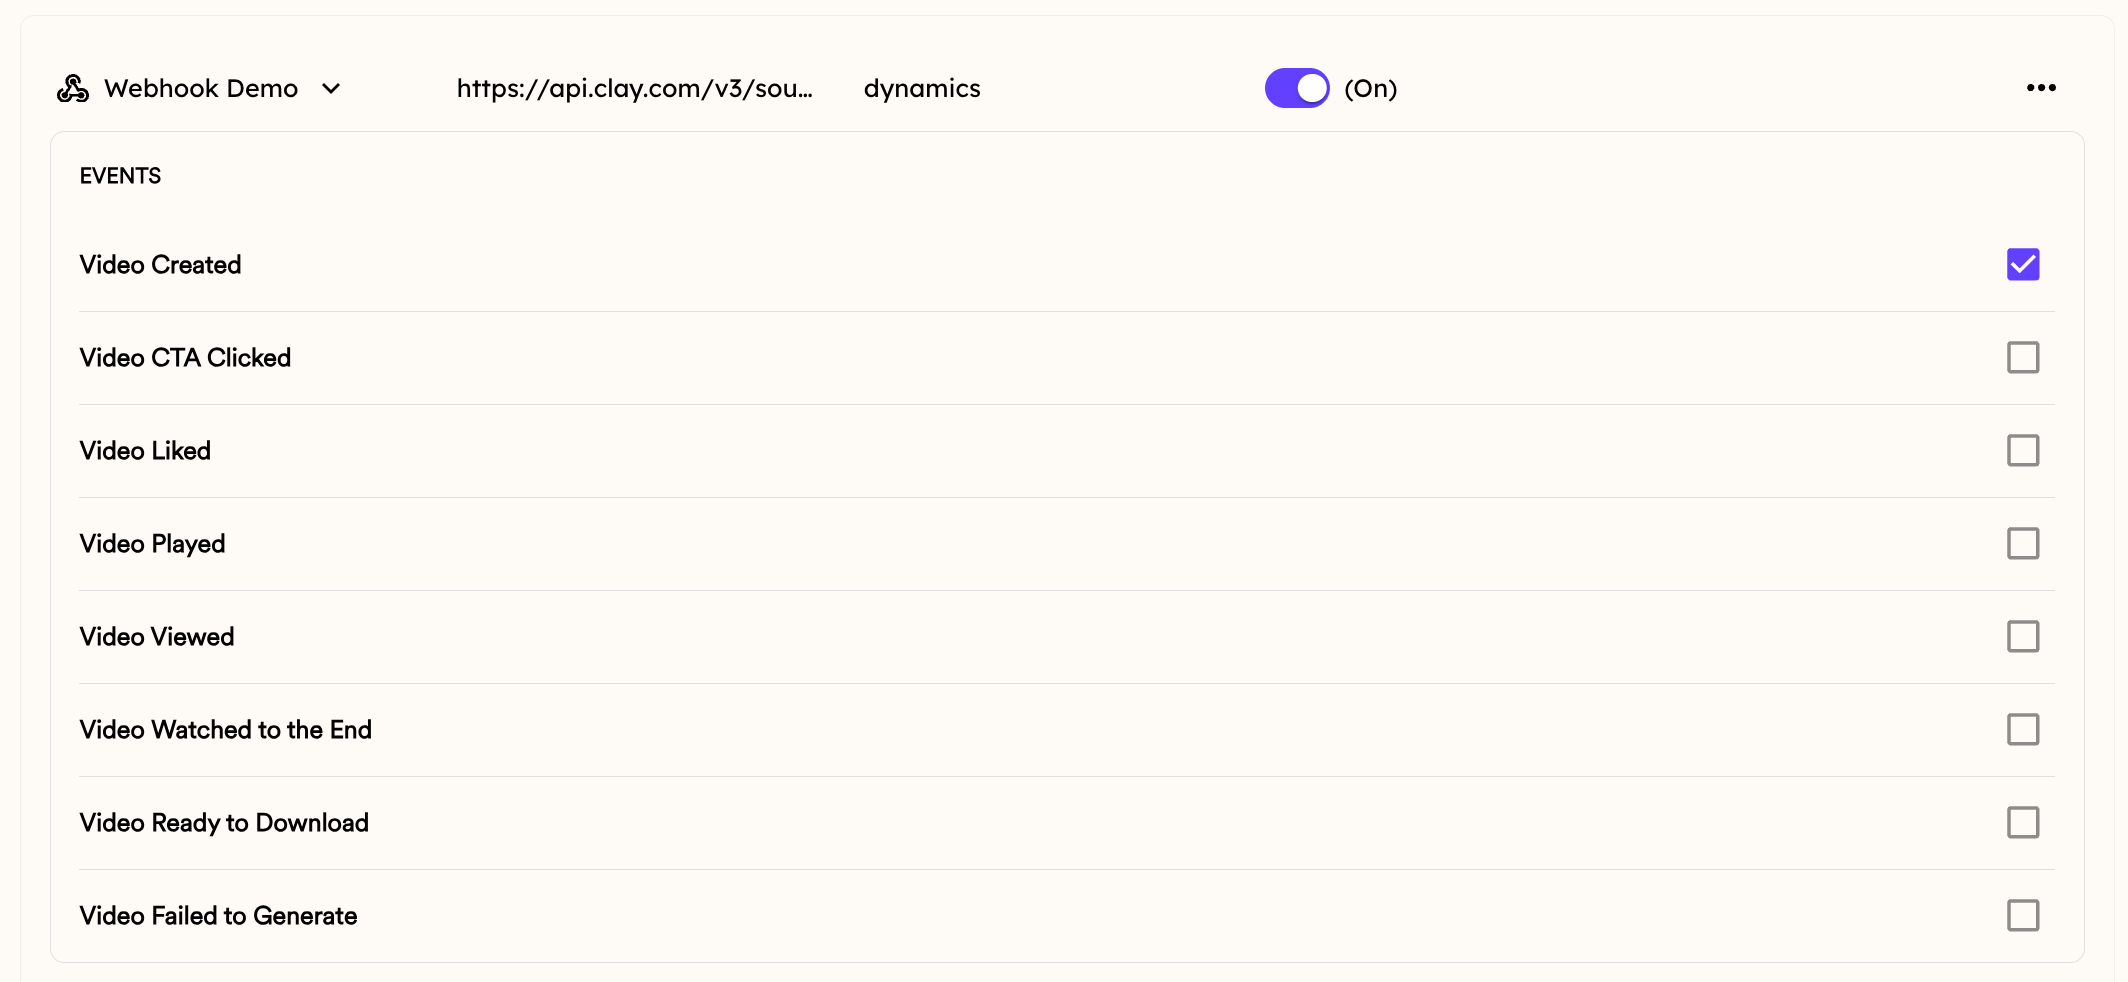Click the 'Video Viewed' label
Image resolution: width=2128 pixels, height=982 pixels.
pyautogui.click(x=157, y=637)
